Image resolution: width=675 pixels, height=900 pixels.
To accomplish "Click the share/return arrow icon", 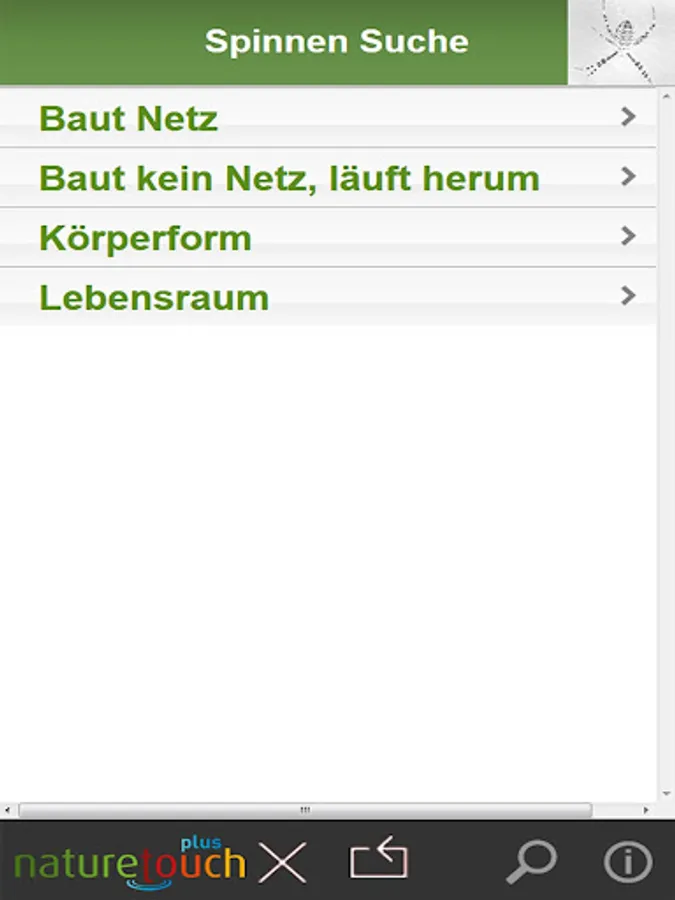I will click(379, 861).
